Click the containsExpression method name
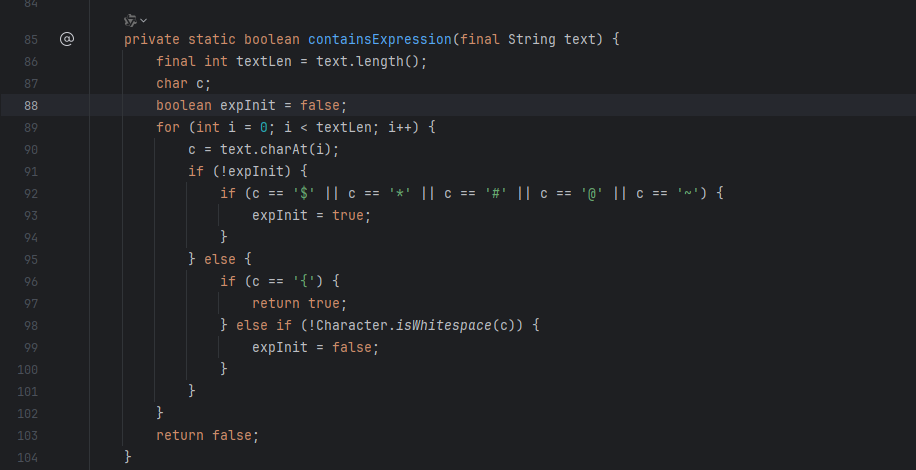The width and height of the screenshot is (916, 470). tap(379, 40)
